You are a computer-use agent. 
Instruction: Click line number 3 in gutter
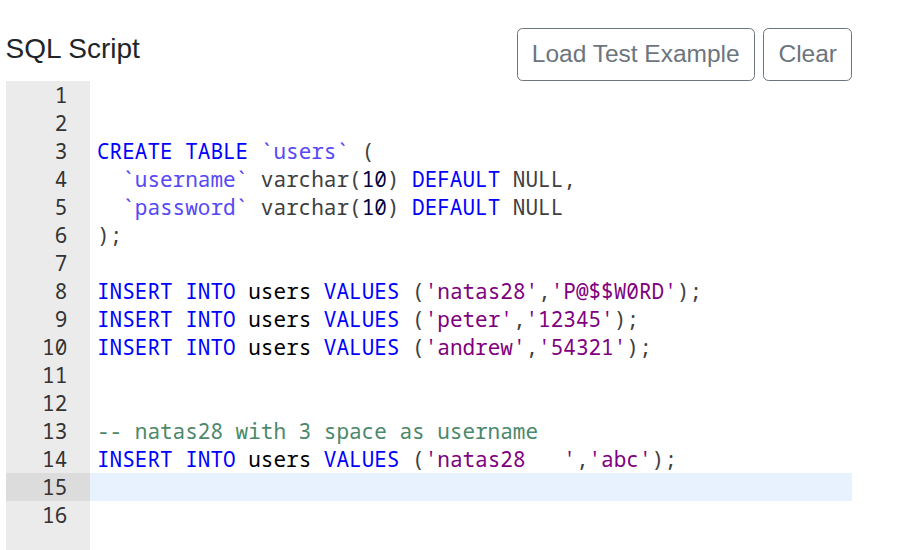60,152
